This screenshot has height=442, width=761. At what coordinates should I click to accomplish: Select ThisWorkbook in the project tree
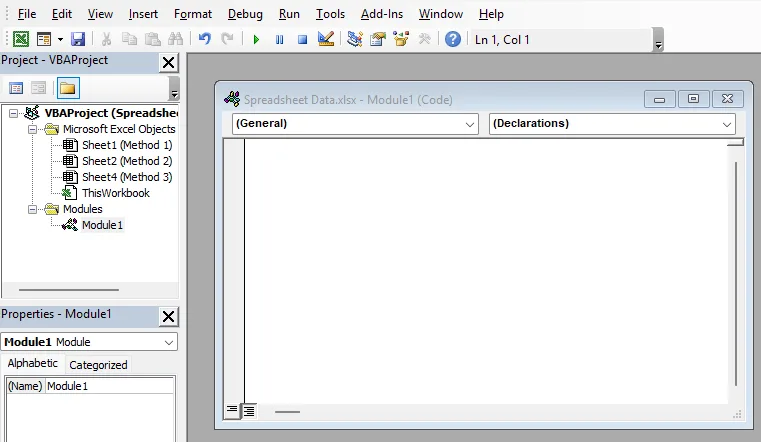(x=116, y=193)
